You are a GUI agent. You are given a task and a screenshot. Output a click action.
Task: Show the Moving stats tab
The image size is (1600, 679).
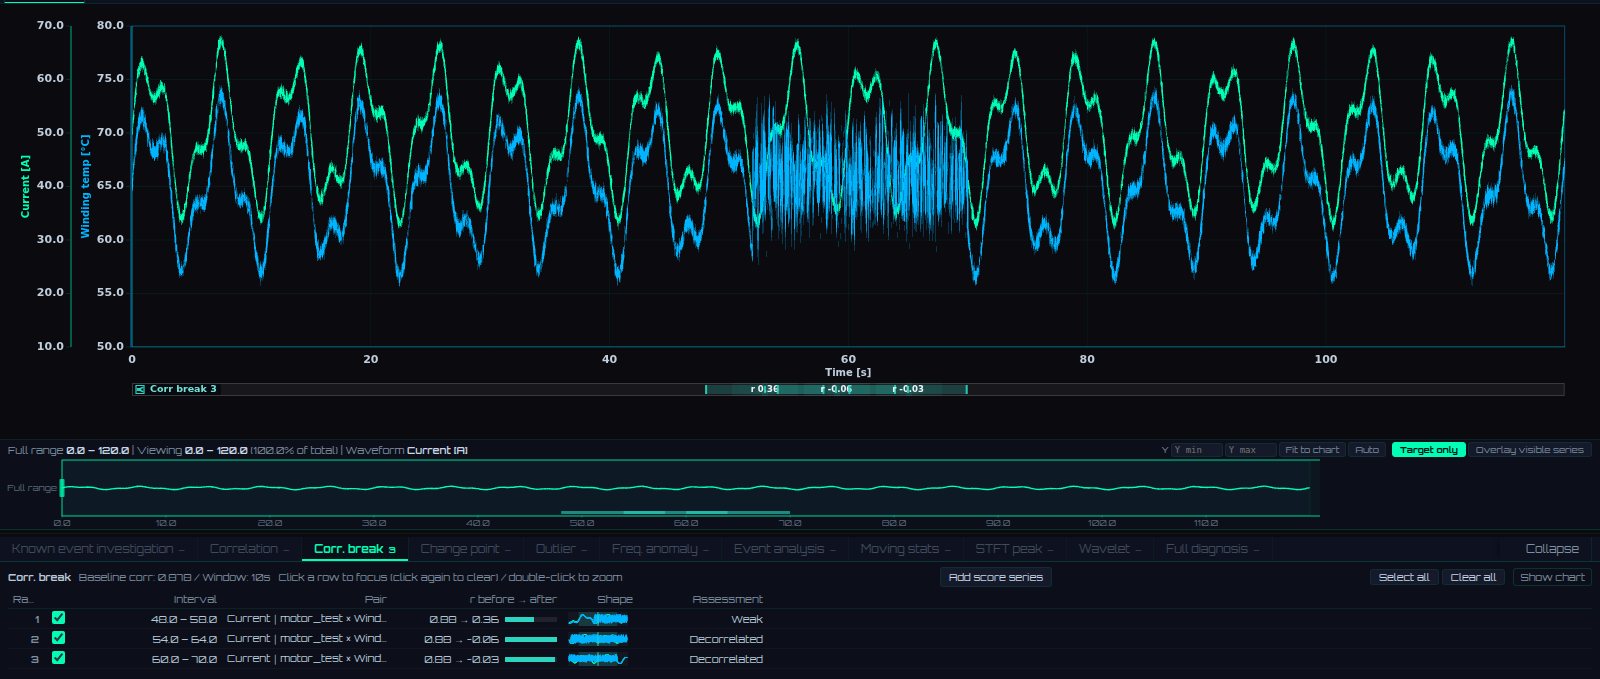click(x=906, y=549)
